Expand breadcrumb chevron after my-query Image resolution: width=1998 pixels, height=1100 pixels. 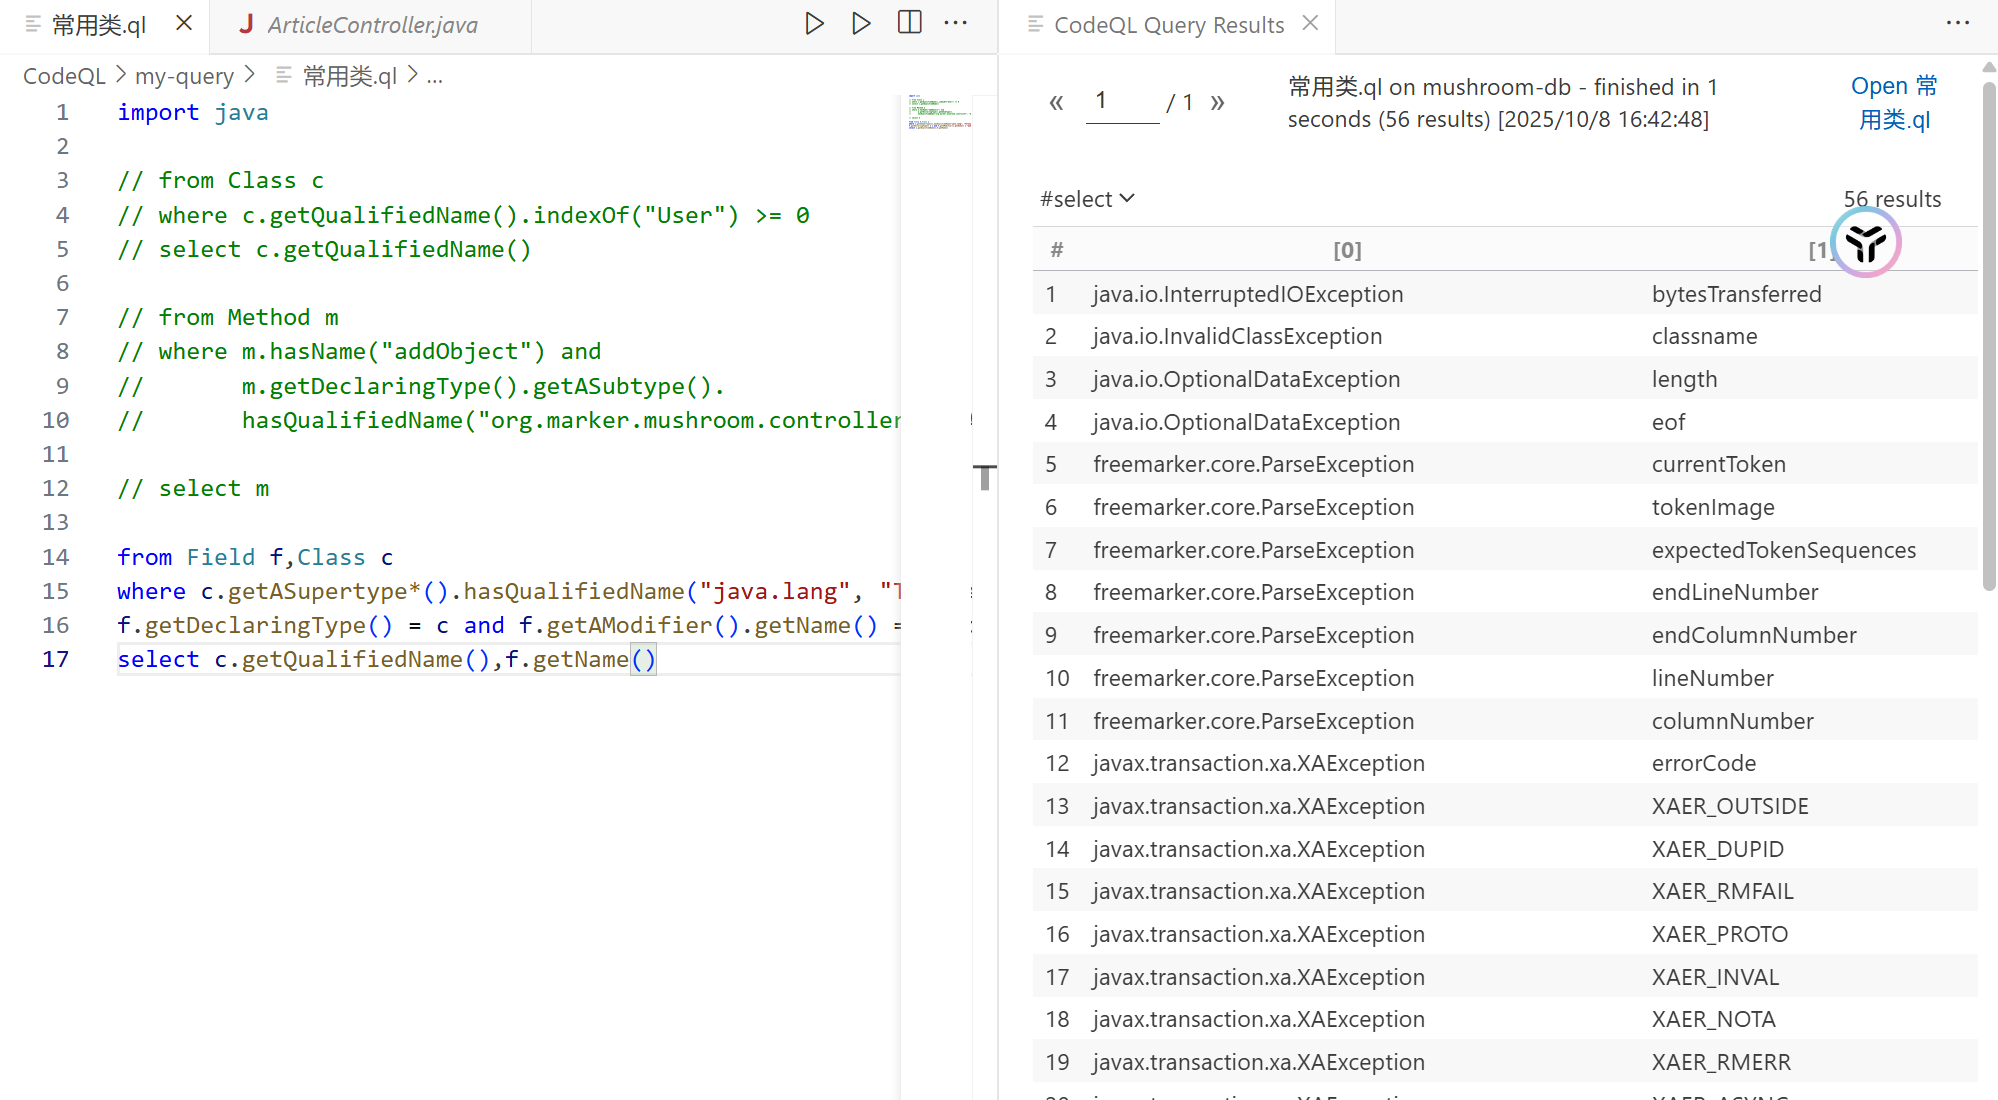[250, 75]
